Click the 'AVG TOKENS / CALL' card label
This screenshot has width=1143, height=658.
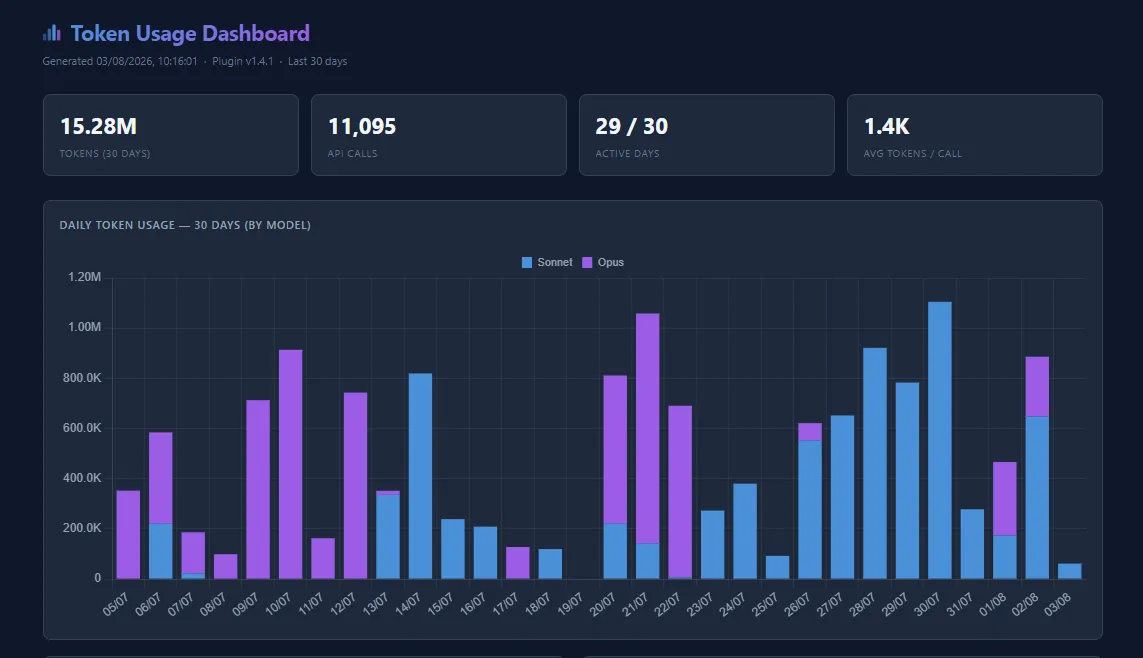coord(913,154)
